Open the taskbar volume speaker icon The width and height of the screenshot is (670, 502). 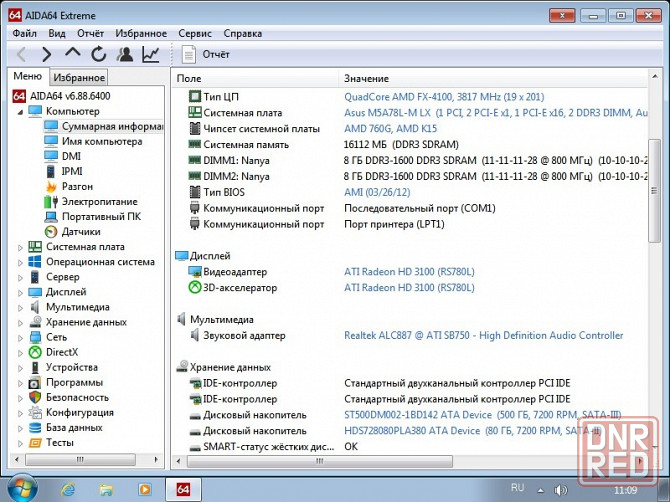point(560,490)
